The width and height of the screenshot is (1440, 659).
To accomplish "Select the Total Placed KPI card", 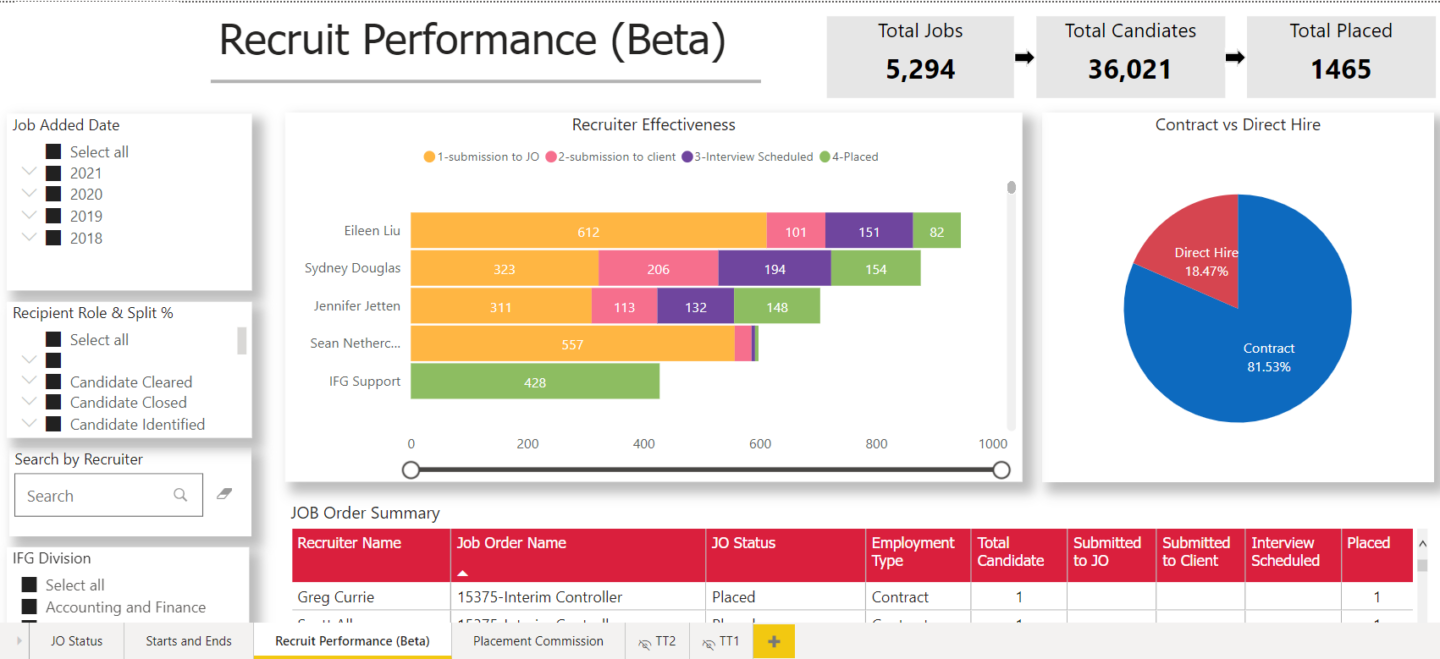I will click(1340, 56).
